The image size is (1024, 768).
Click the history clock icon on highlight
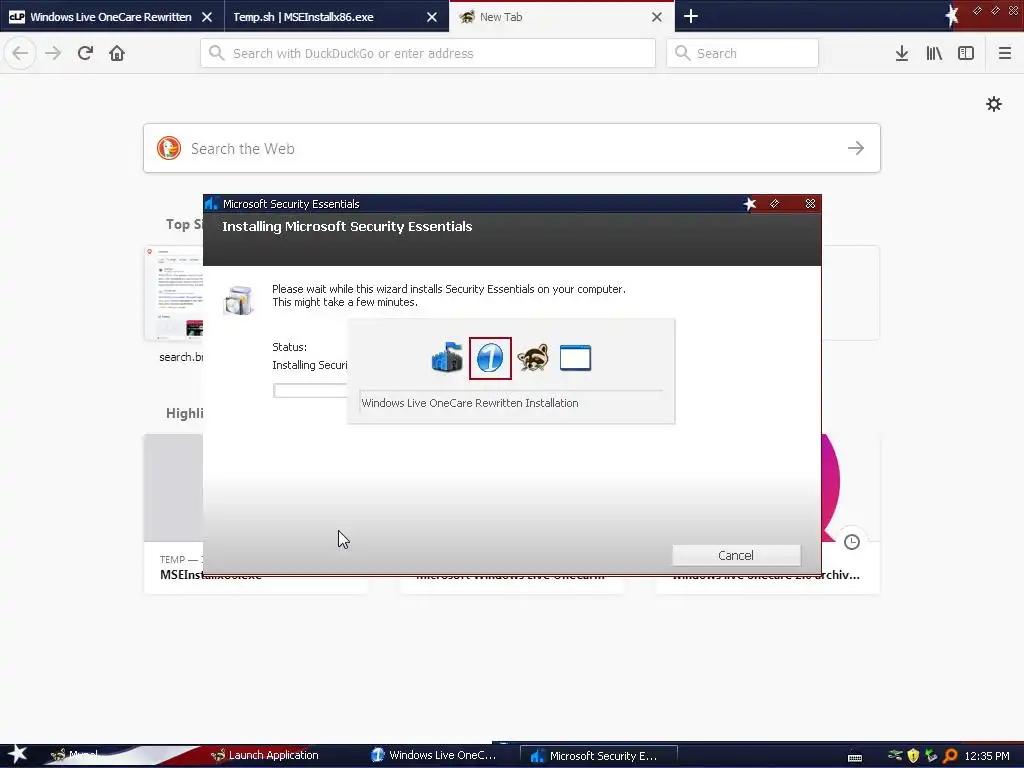click(852, 541)
